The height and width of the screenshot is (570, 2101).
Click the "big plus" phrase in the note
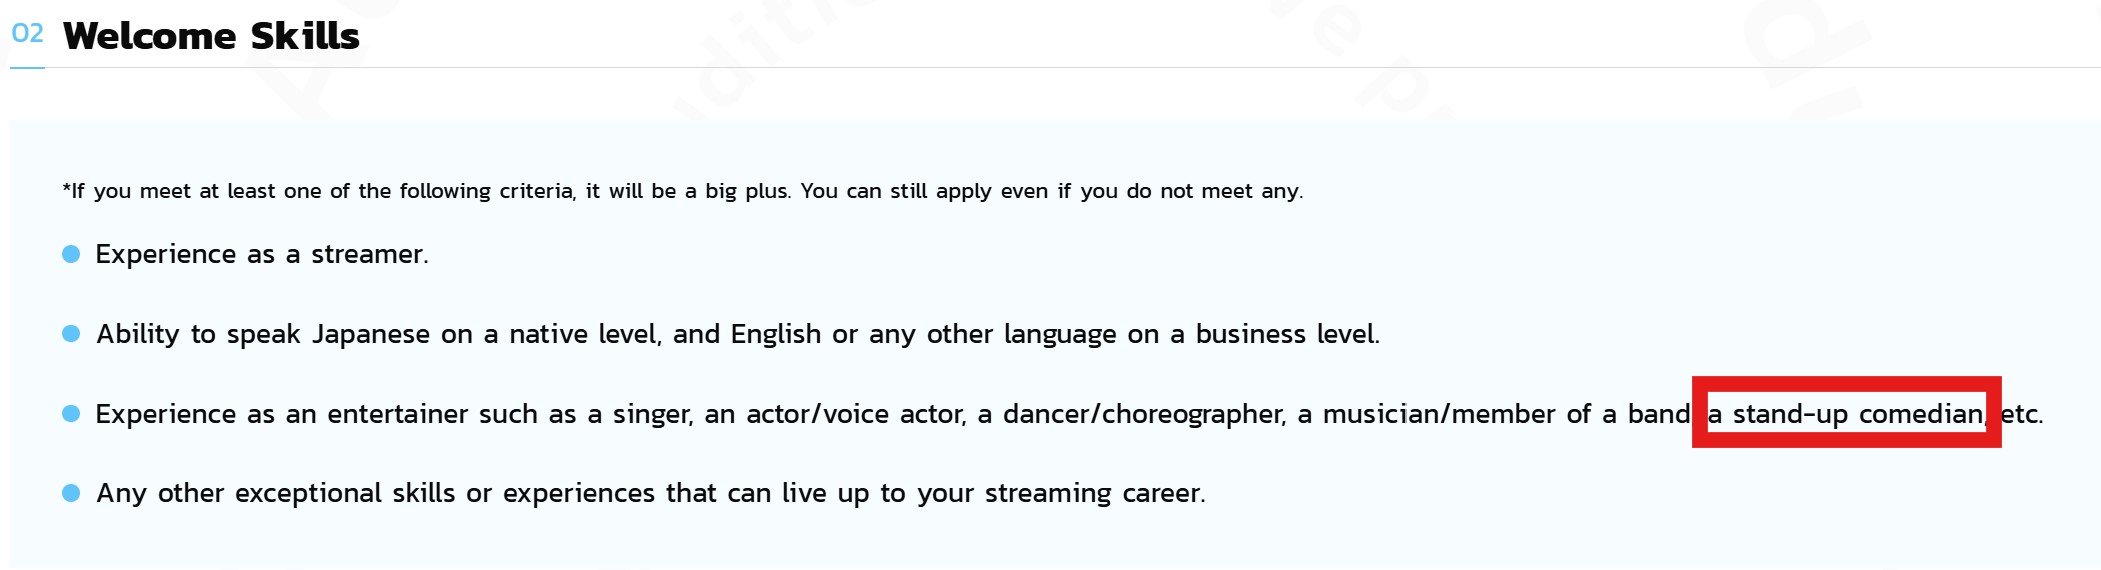tap(747, 191)
